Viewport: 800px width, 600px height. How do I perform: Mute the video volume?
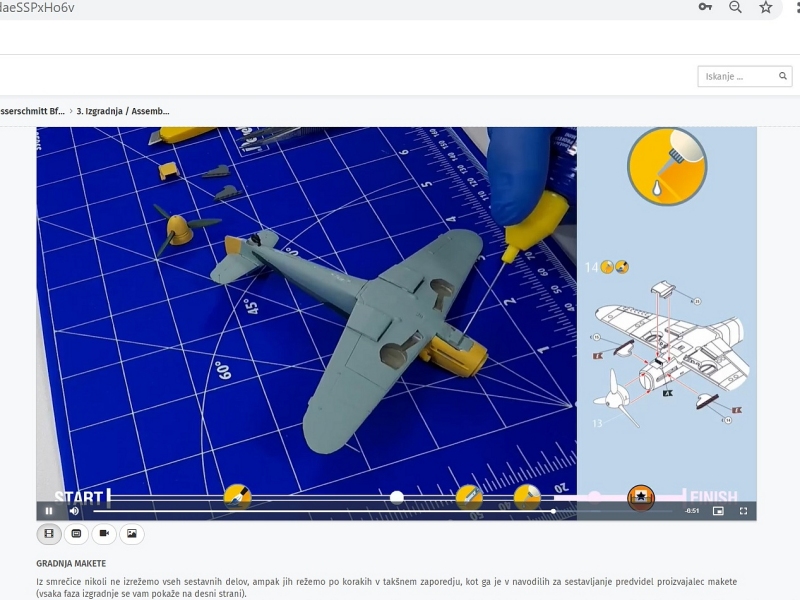[74, 511]
